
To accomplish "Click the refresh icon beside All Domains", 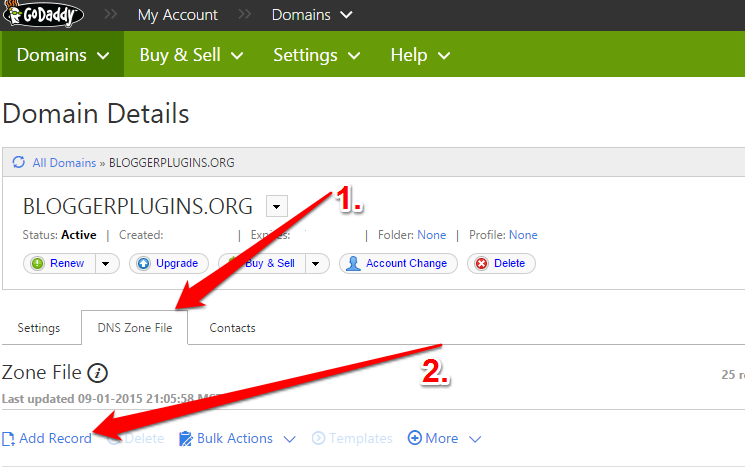I will 19,162.
